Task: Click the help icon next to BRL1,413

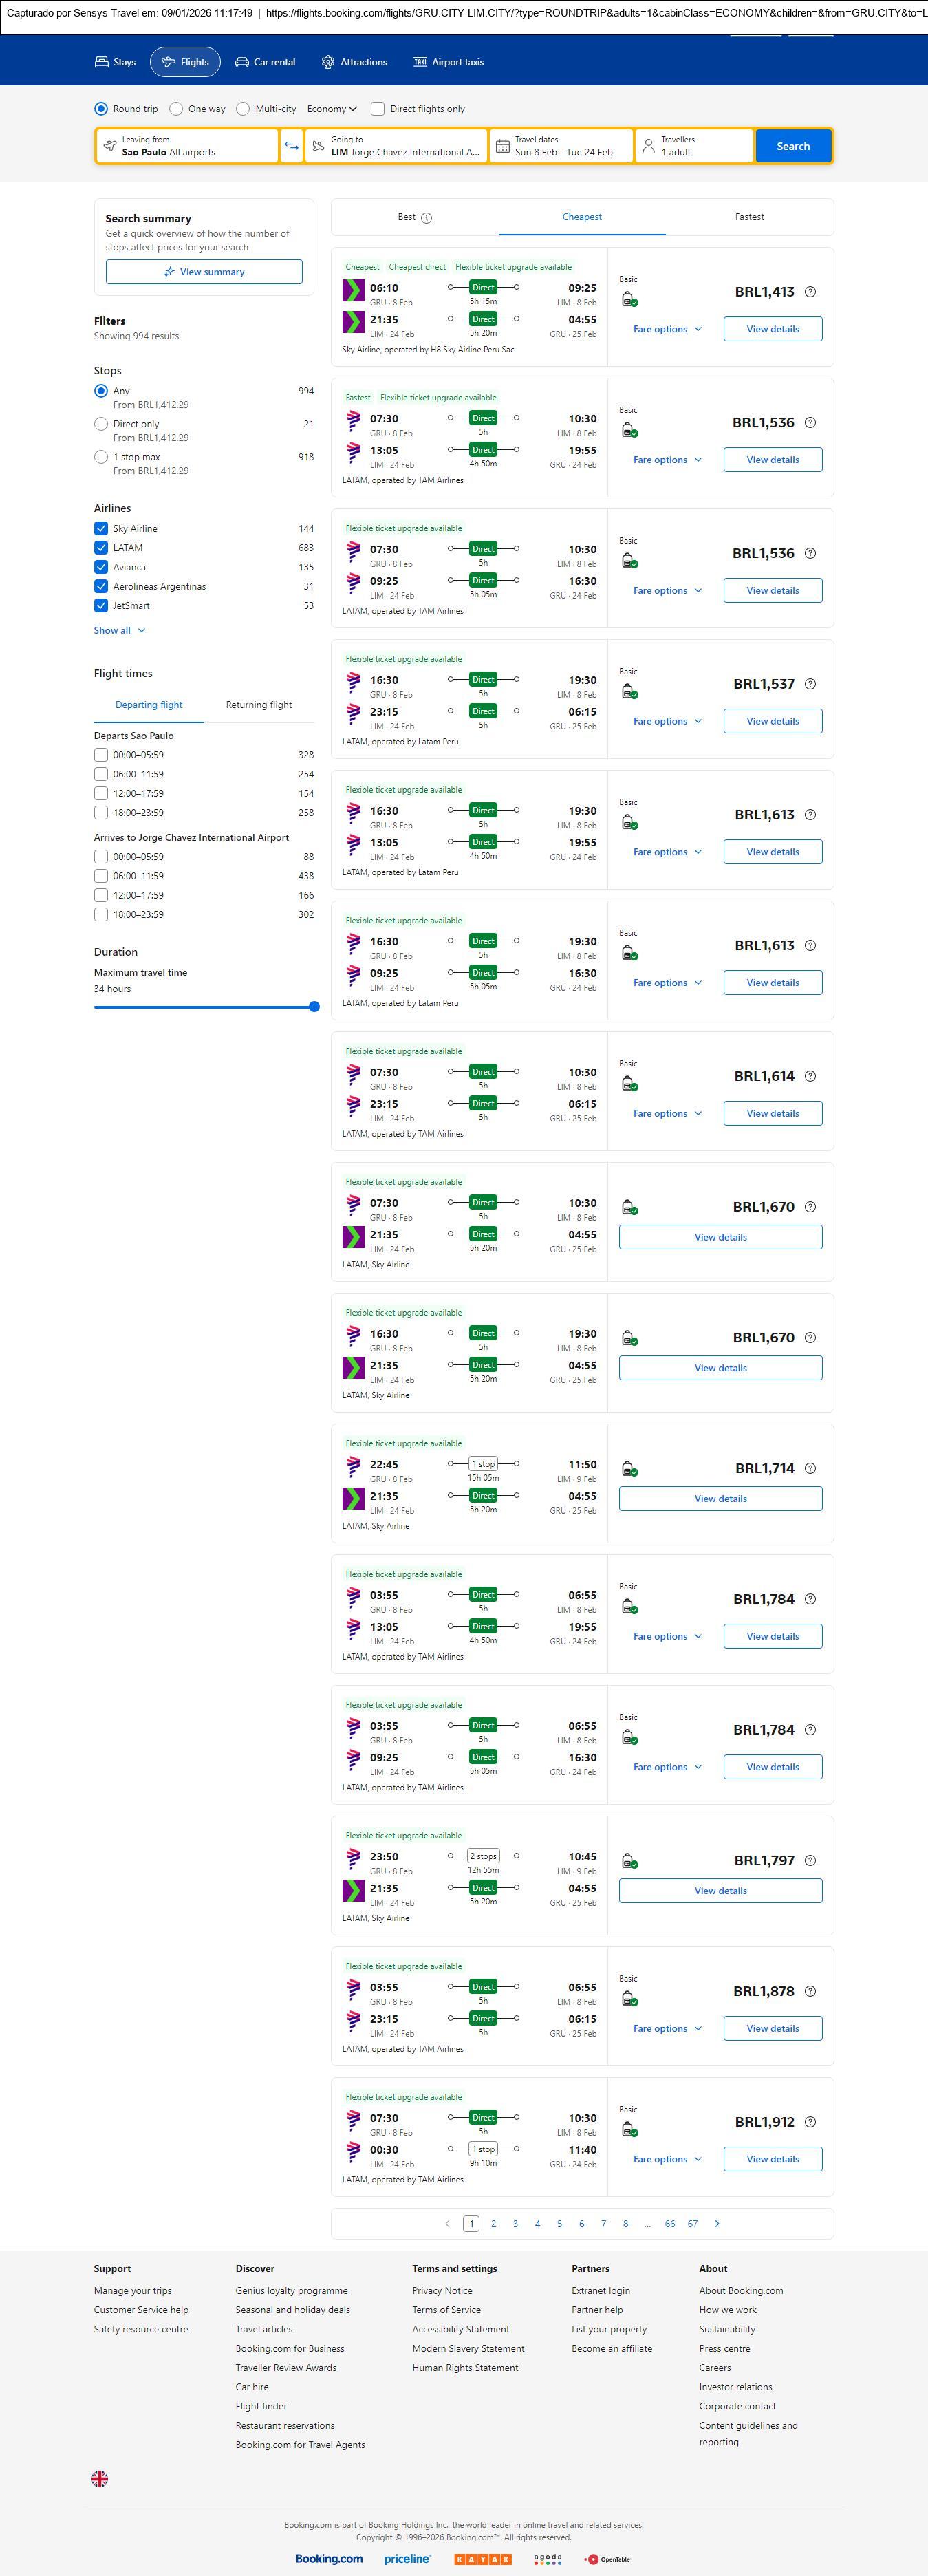Action: coord(810,292)
